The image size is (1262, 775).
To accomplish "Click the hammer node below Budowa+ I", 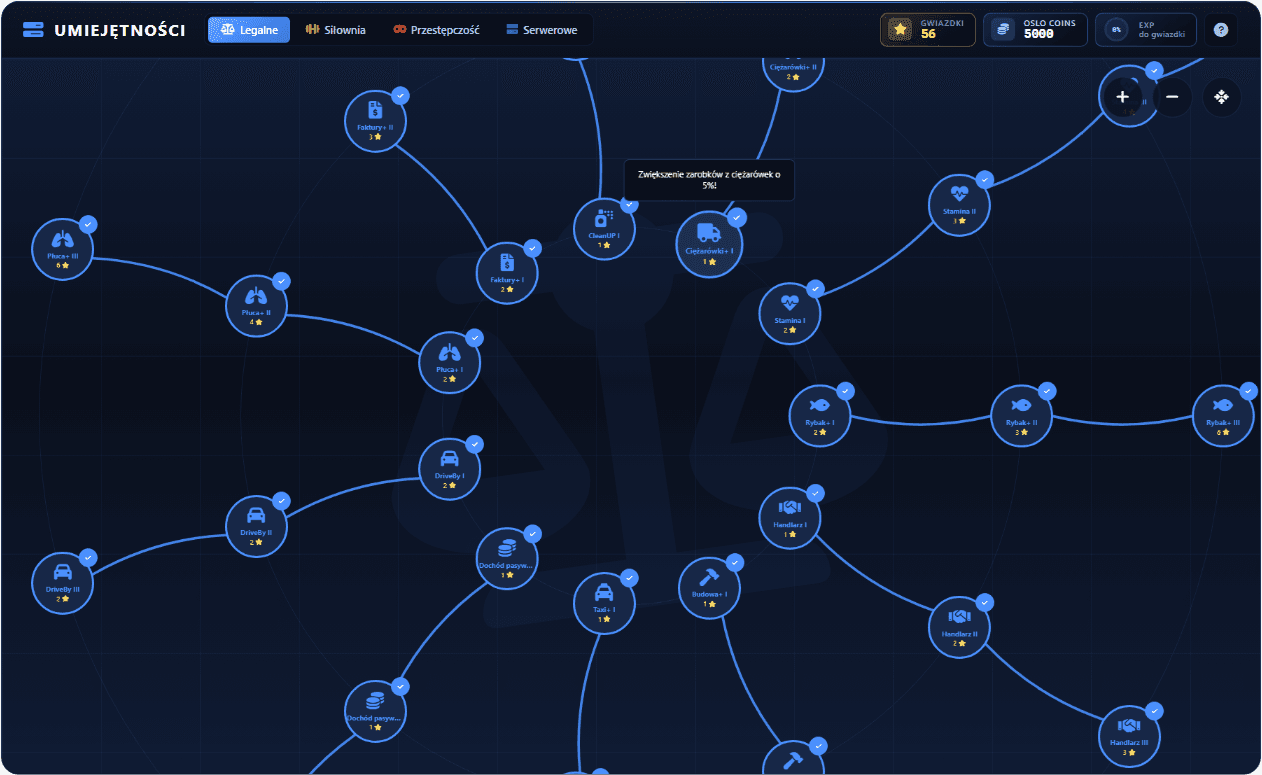I will coord(793,760).
